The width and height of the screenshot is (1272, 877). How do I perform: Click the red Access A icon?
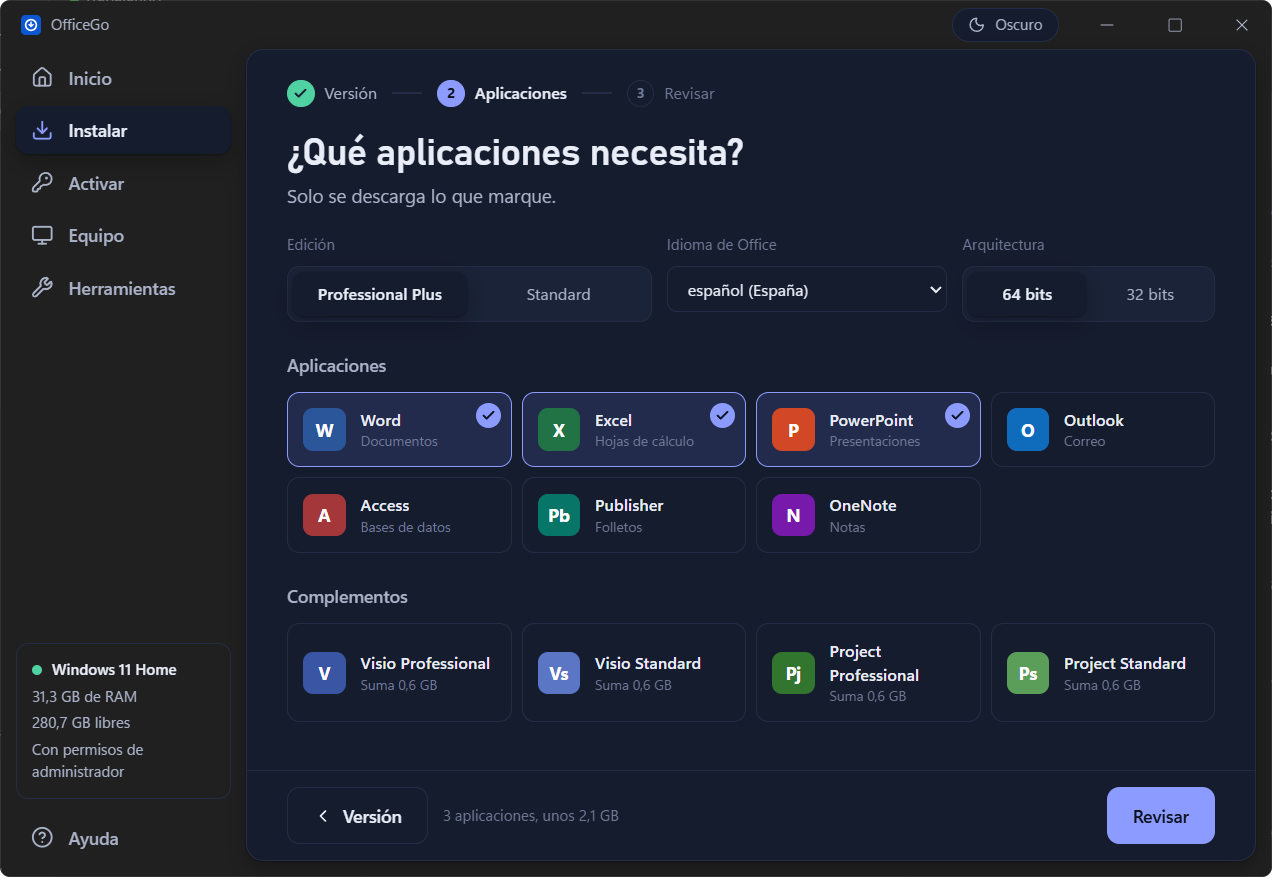click(324, 515)
